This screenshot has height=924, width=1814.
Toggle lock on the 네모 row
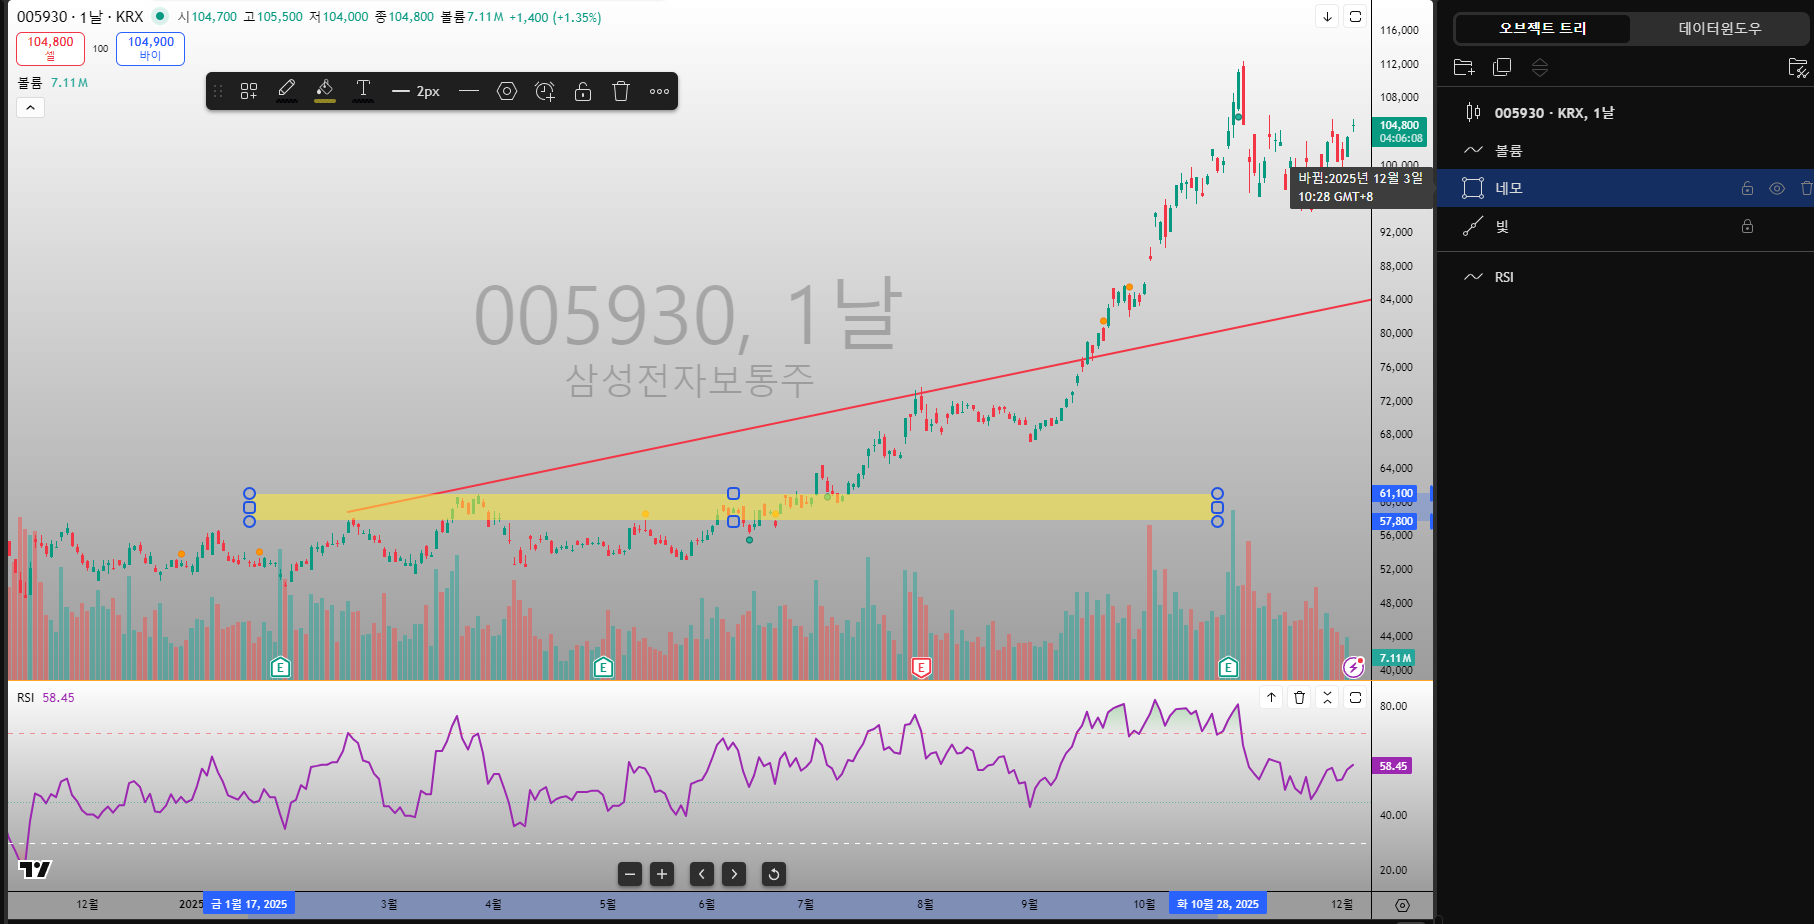(x=1747, y=188)
